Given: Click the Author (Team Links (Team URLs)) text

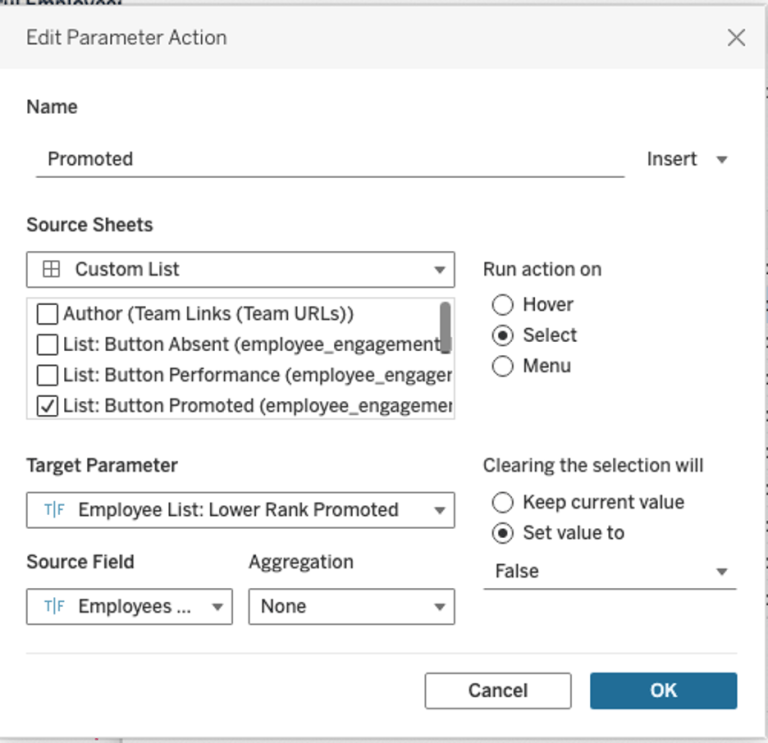Looking at the screenshot, I should click(209, 314).
